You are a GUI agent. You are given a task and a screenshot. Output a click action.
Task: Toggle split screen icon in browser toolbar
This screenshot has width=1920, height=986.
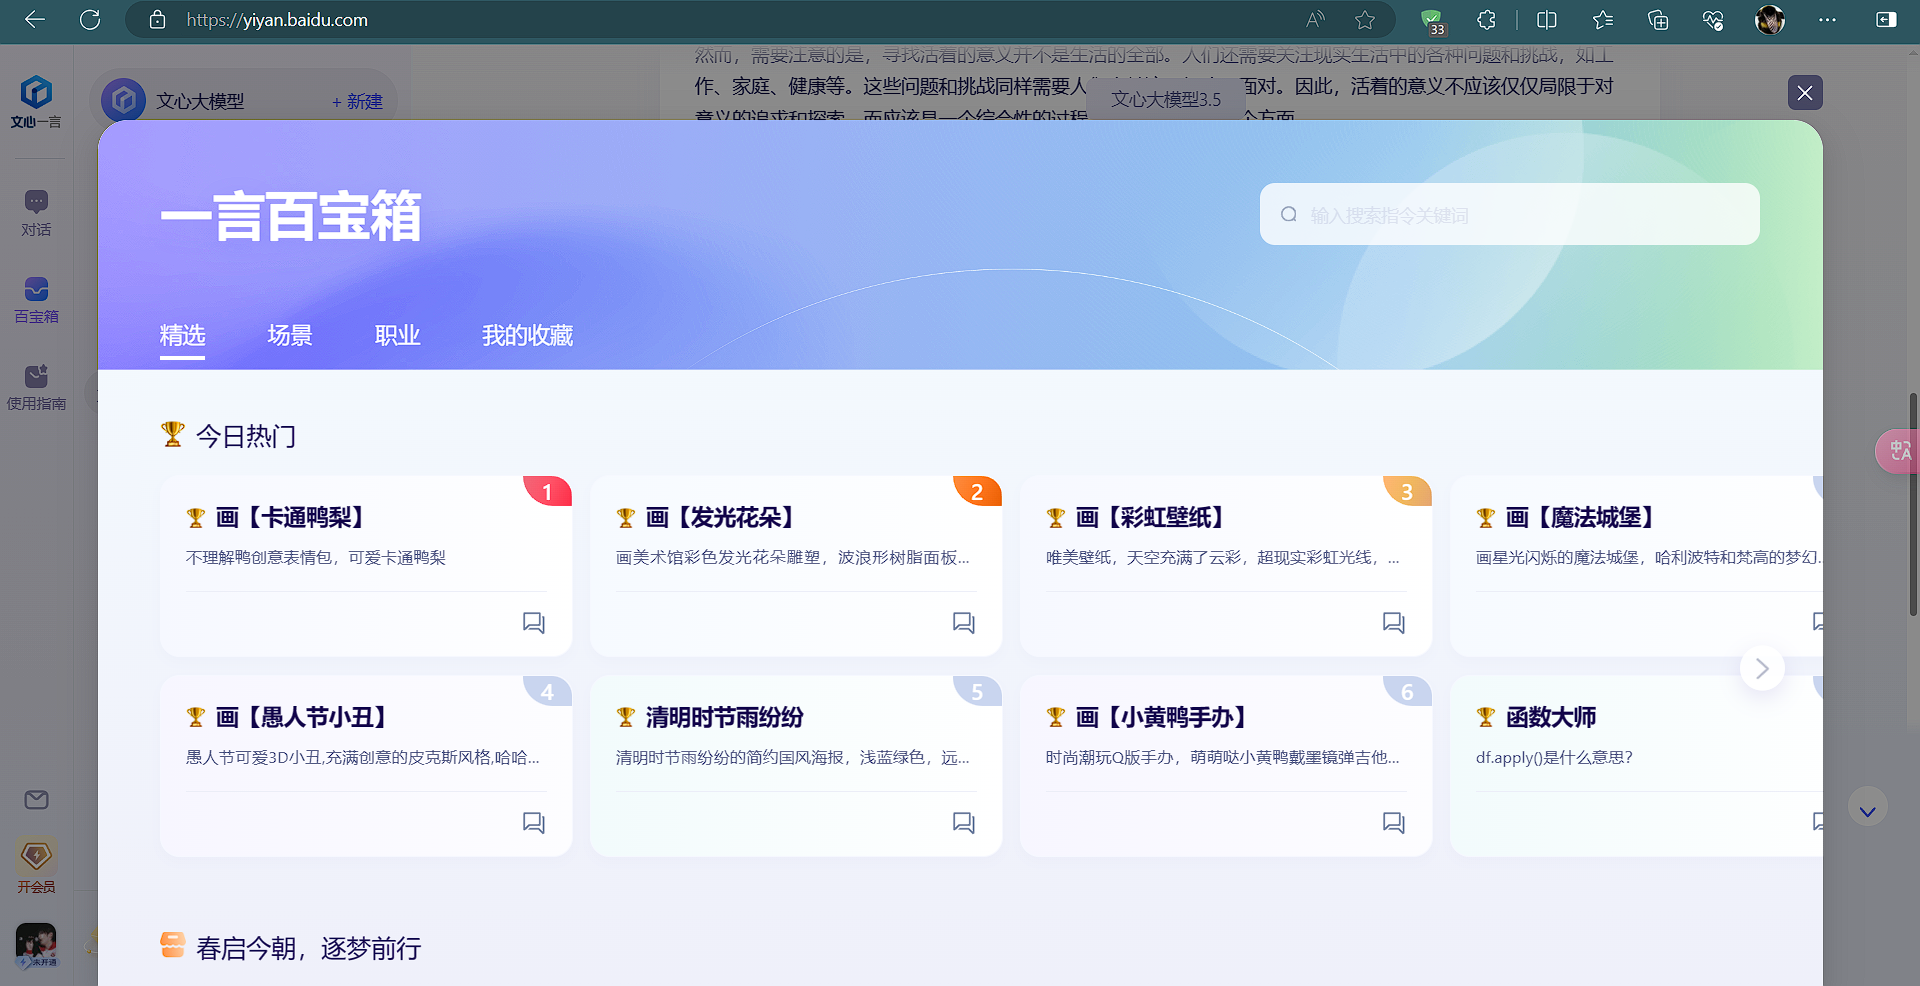click(x=1546, y=20)
